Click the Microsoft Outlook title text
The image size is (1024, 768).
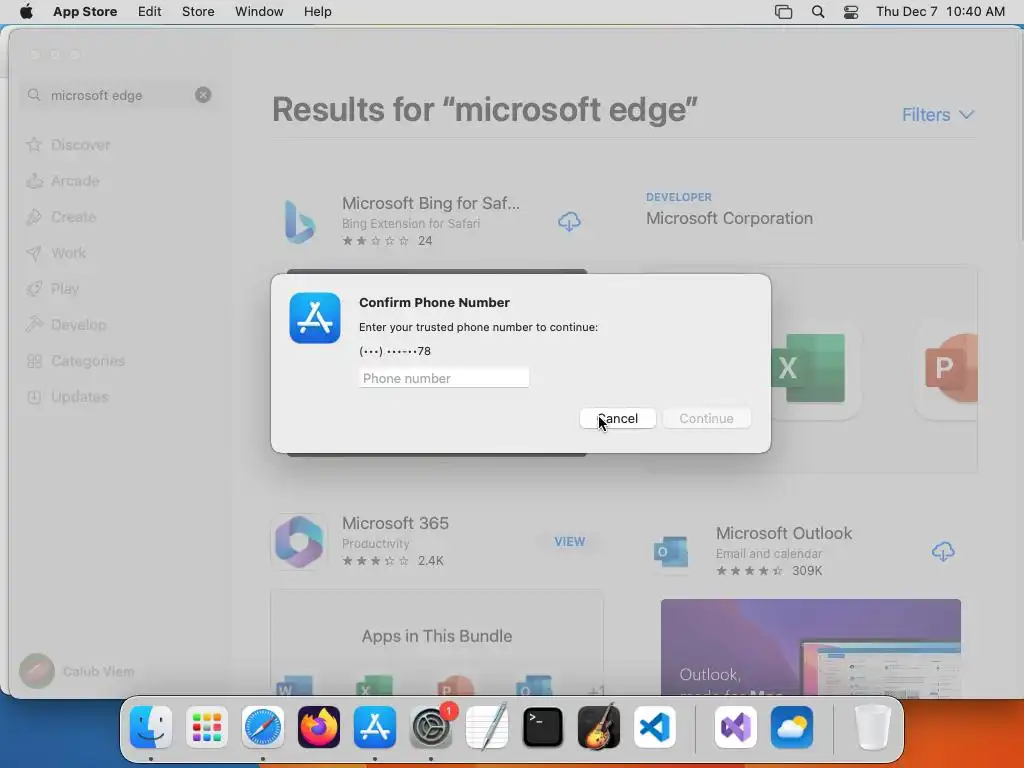(784, 533)
